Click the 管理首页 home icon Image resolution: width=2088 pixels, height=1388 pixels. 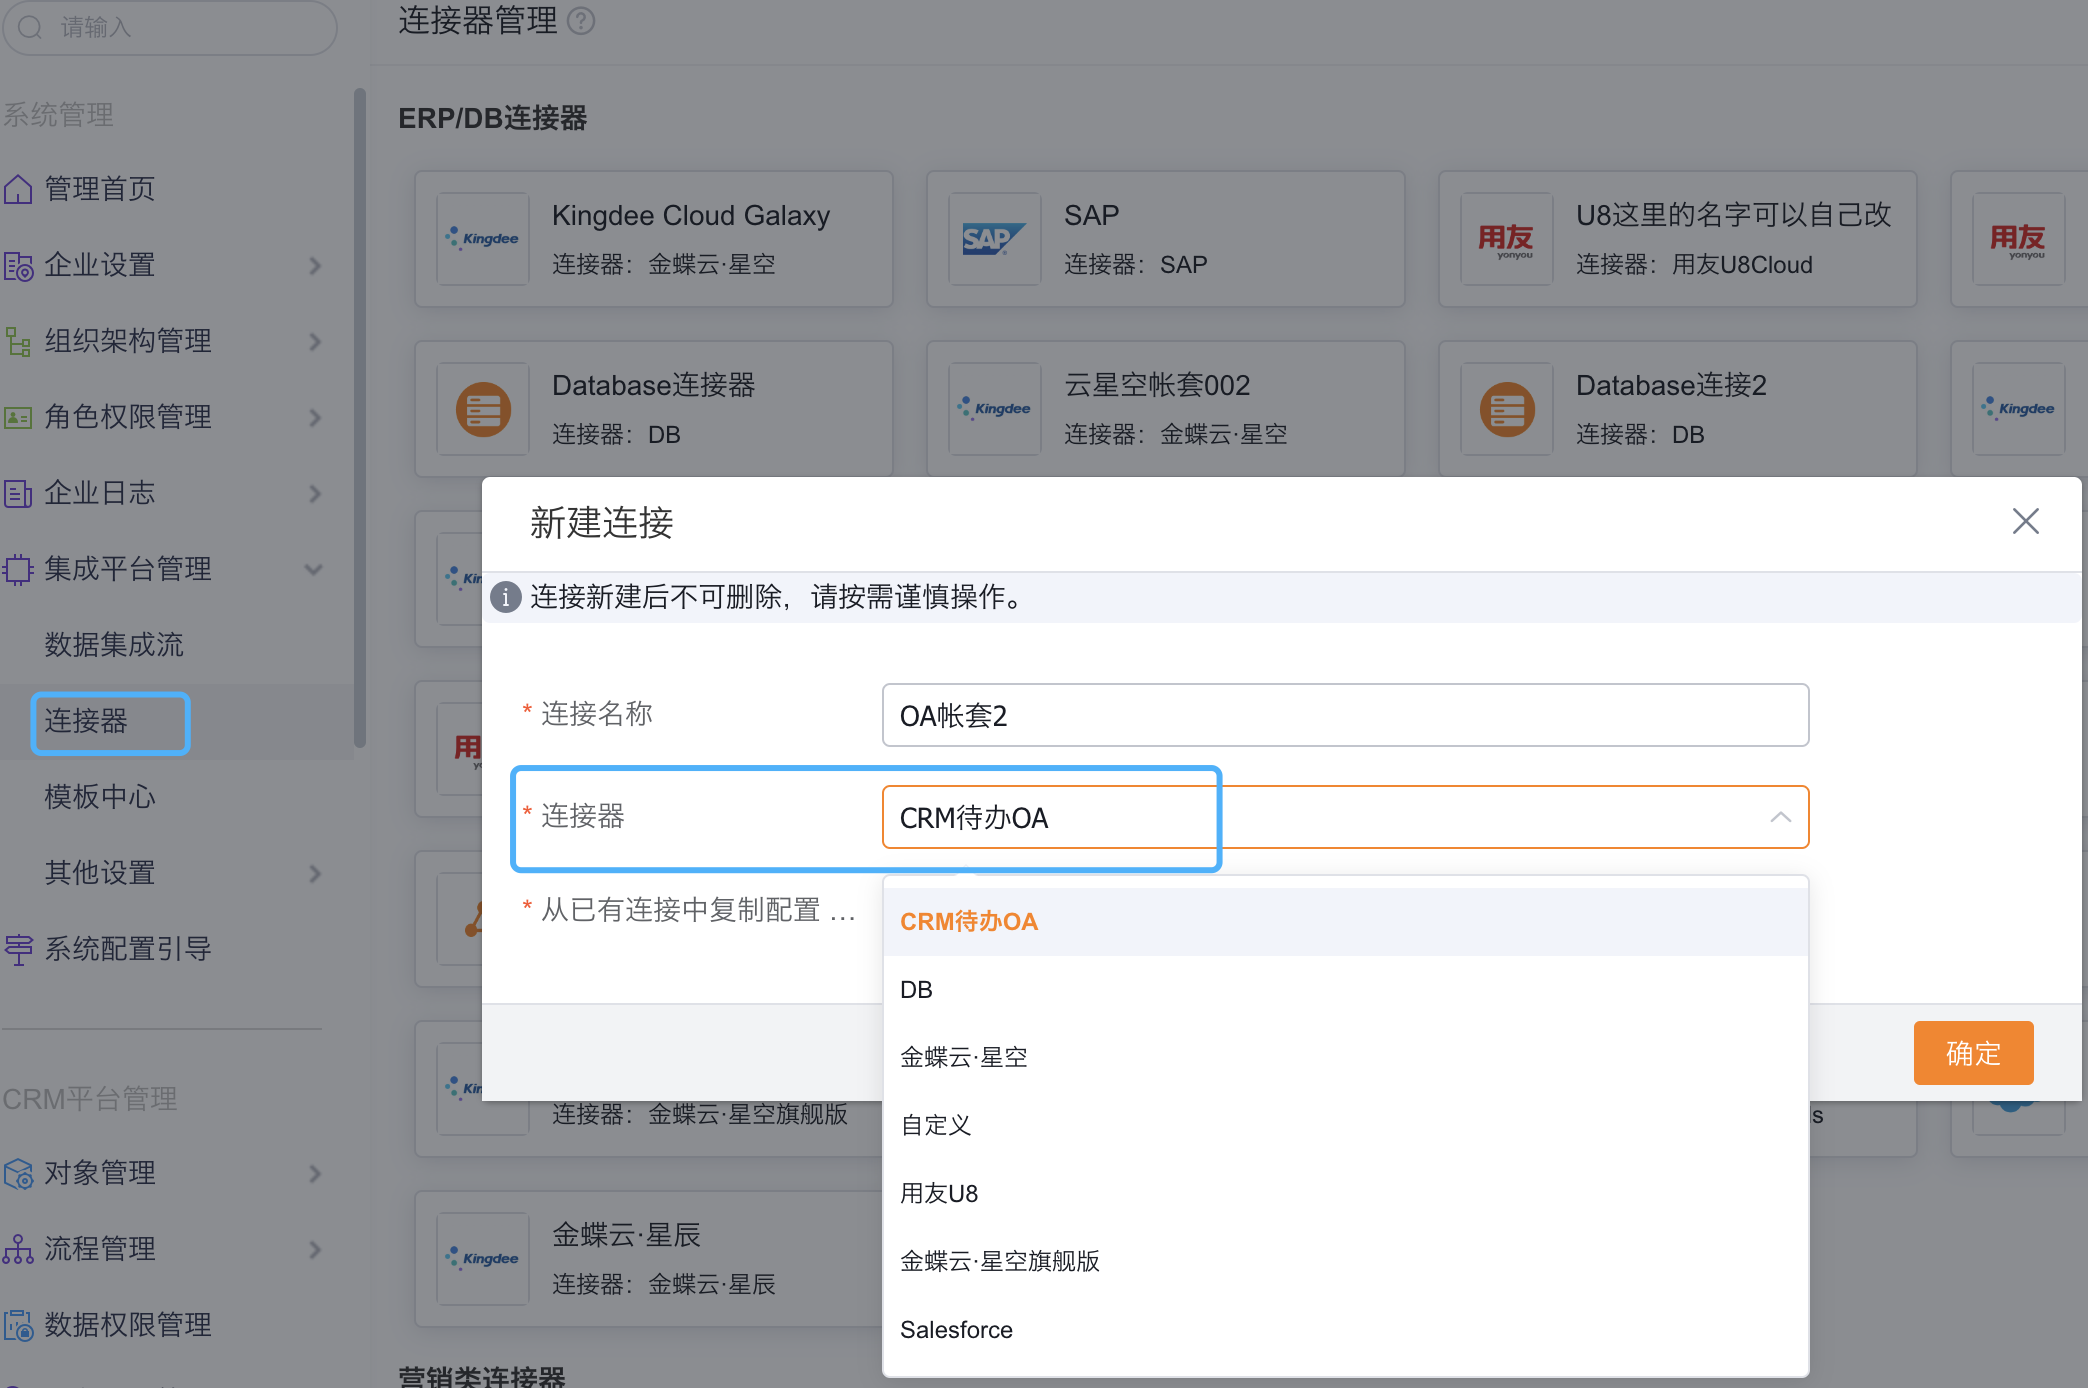18,189
